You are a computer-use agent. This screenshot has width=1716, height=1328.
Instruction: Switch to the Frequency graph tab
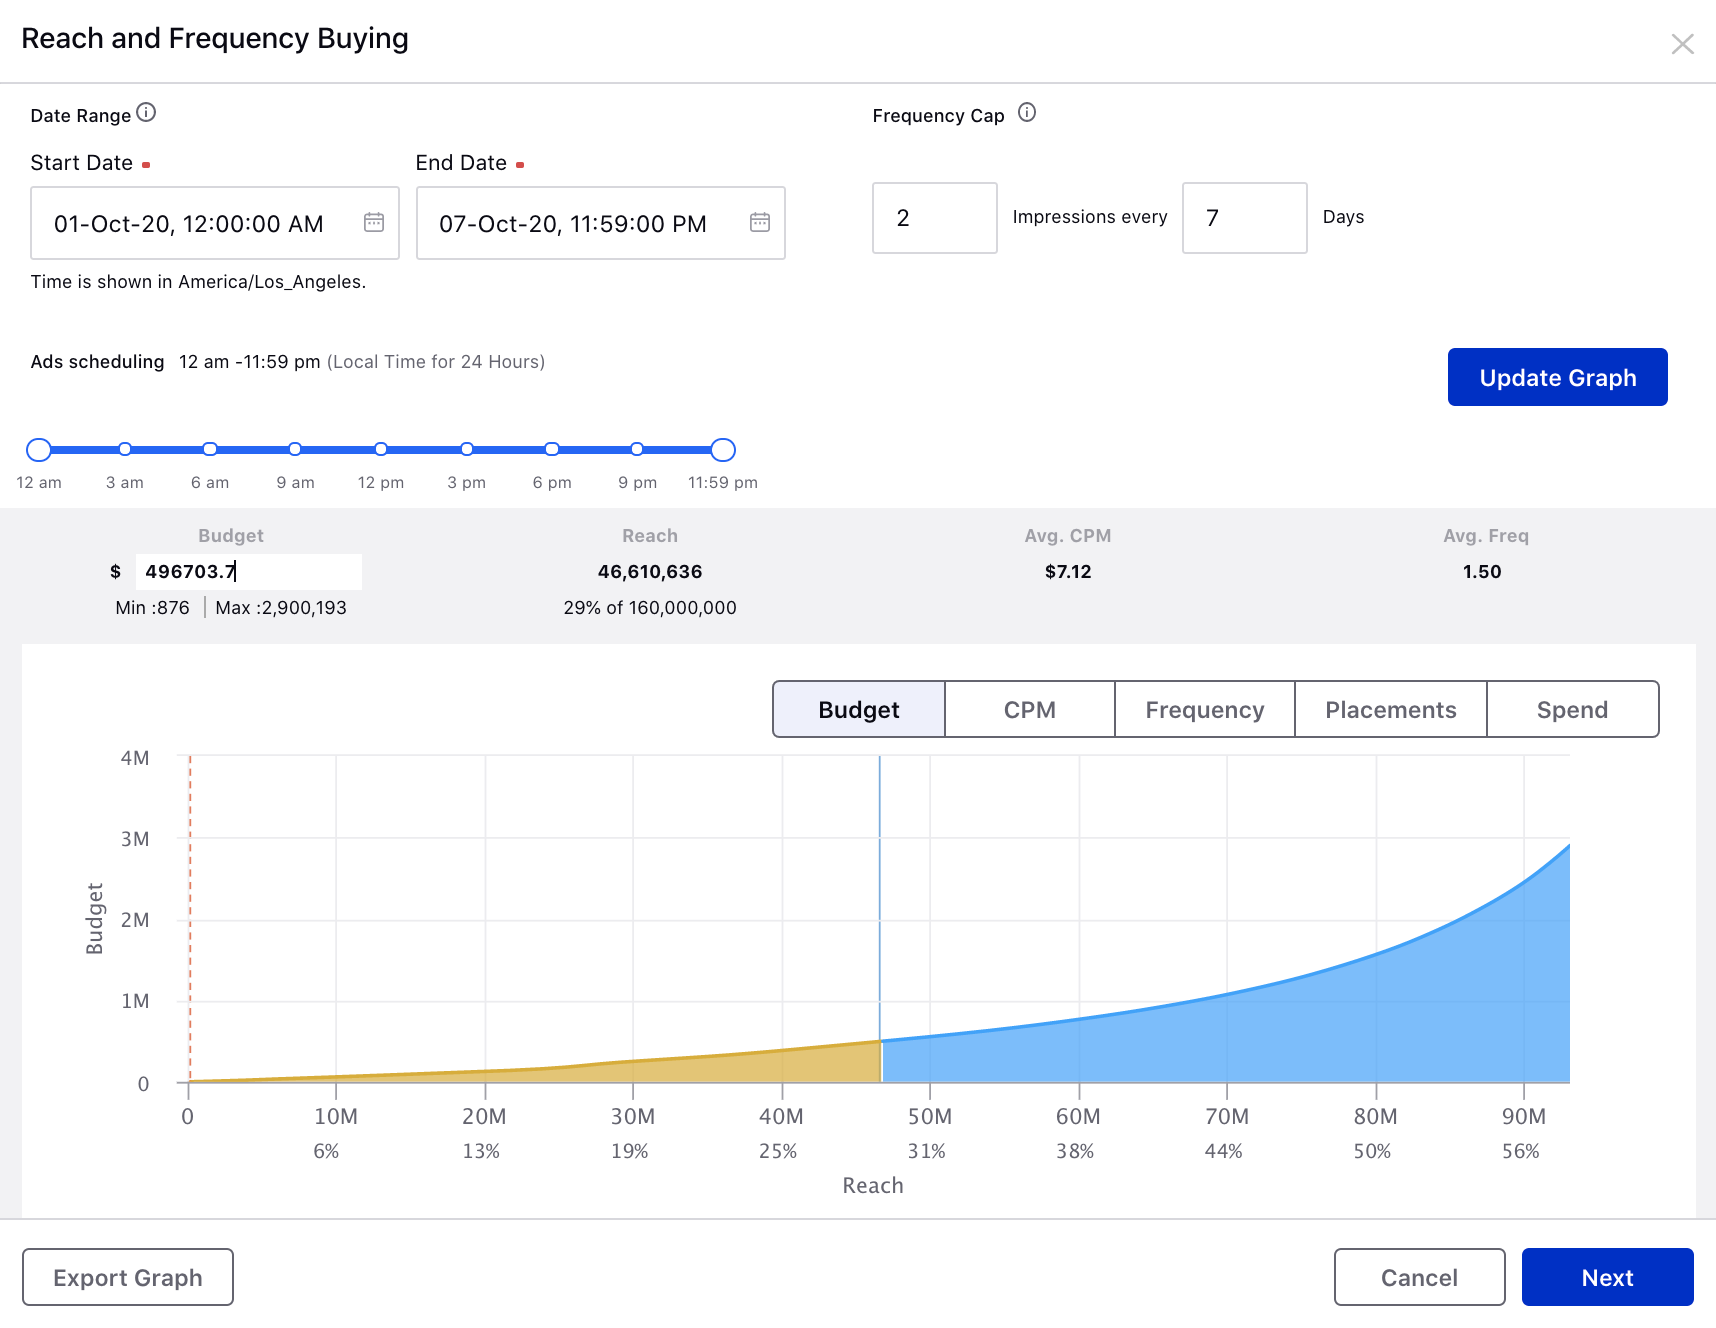pyautogui.click(x=1204, y=710)
